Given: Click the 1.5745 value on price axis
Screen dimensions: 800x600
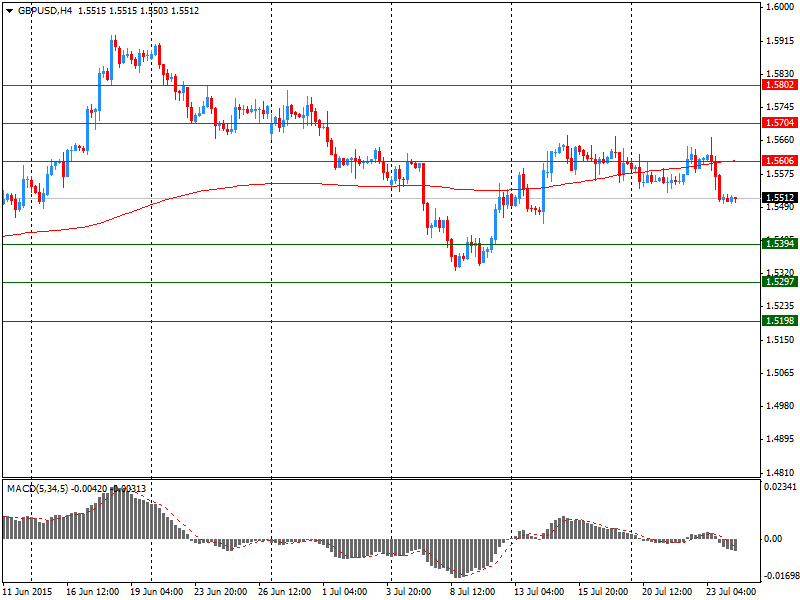Looking at the screenshot, I should (x=780, y=107).
